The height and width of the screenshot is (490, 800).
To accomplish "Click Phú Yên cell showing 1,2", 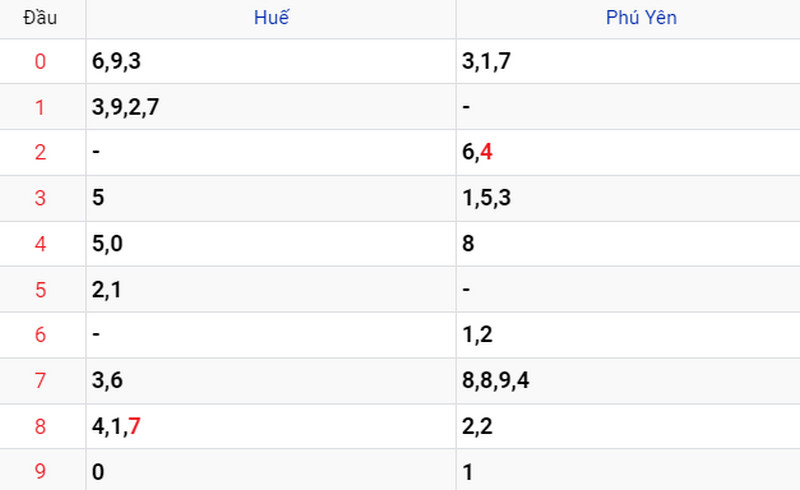I will click(628, 335).
